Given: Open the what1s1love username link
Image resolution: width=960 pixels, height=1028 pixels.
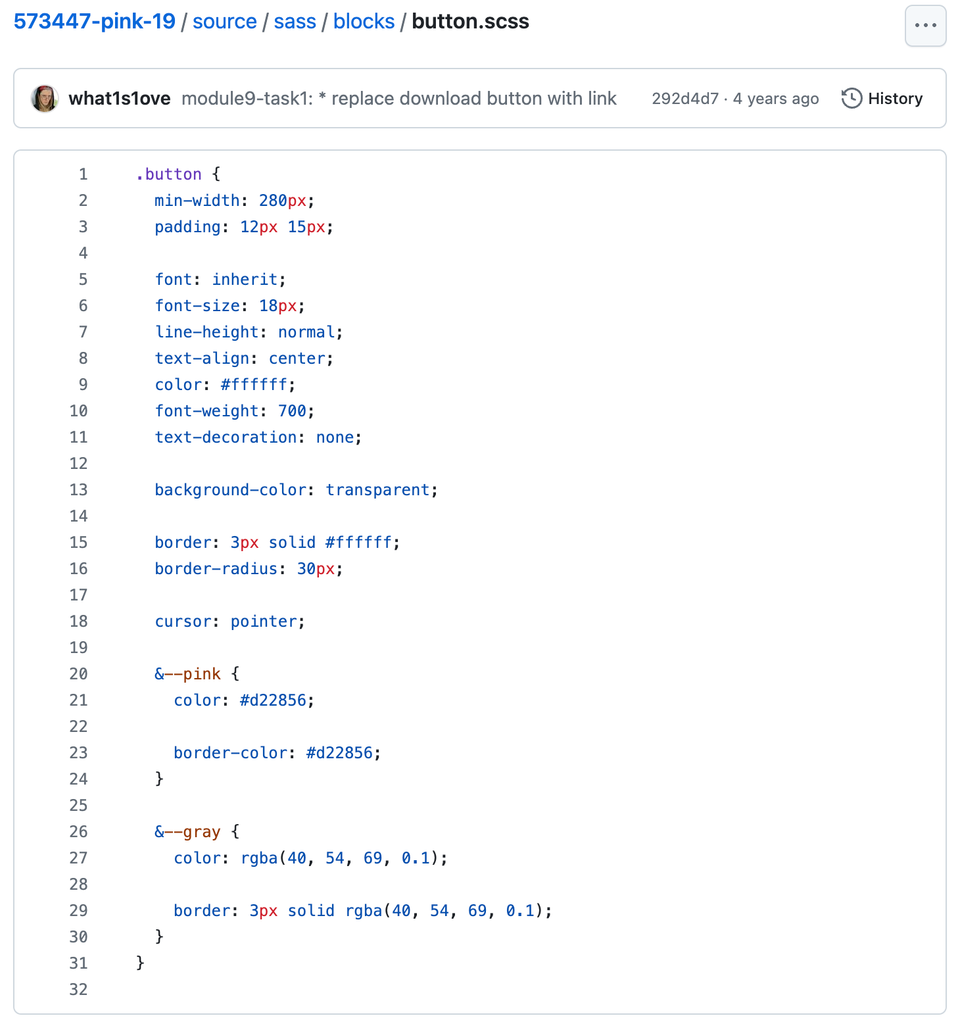Looking at the screenshot, I should click(119, 98).
